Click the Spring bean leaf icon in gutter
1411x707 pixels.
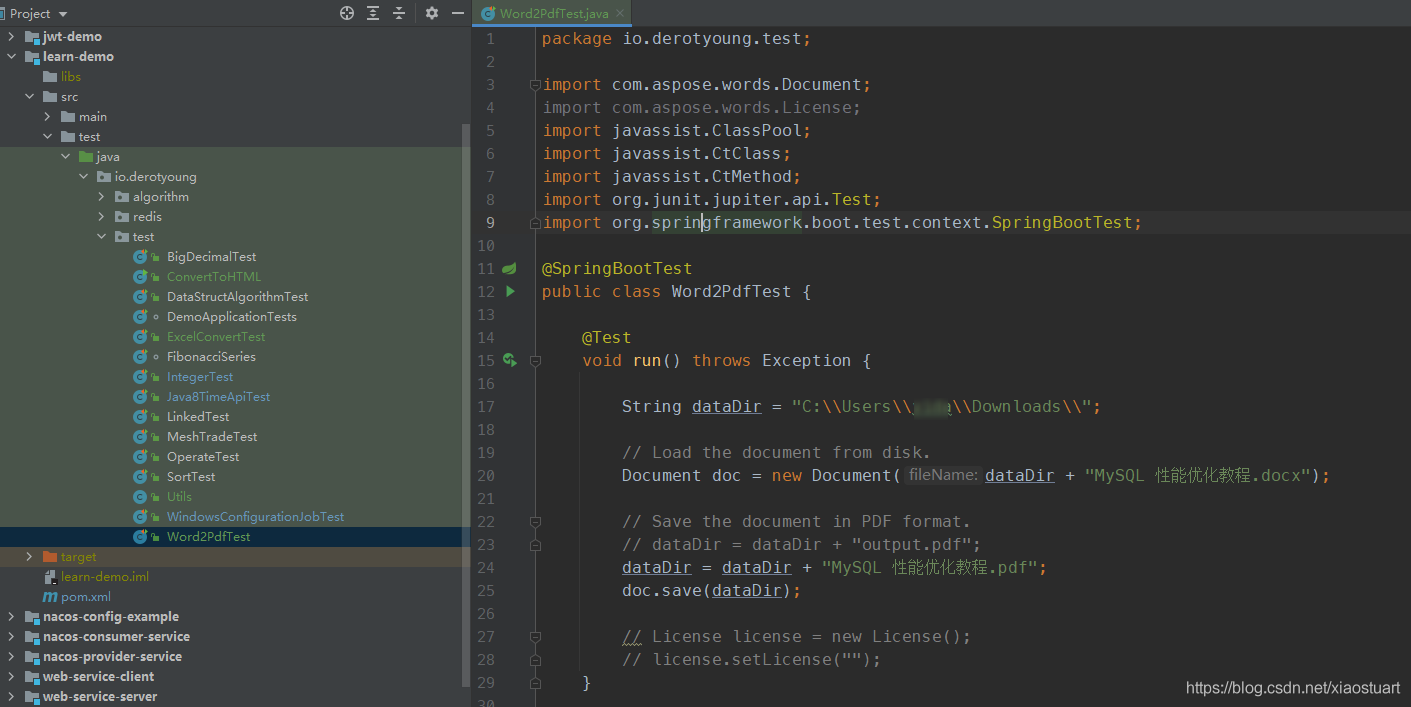click(510, 268)
